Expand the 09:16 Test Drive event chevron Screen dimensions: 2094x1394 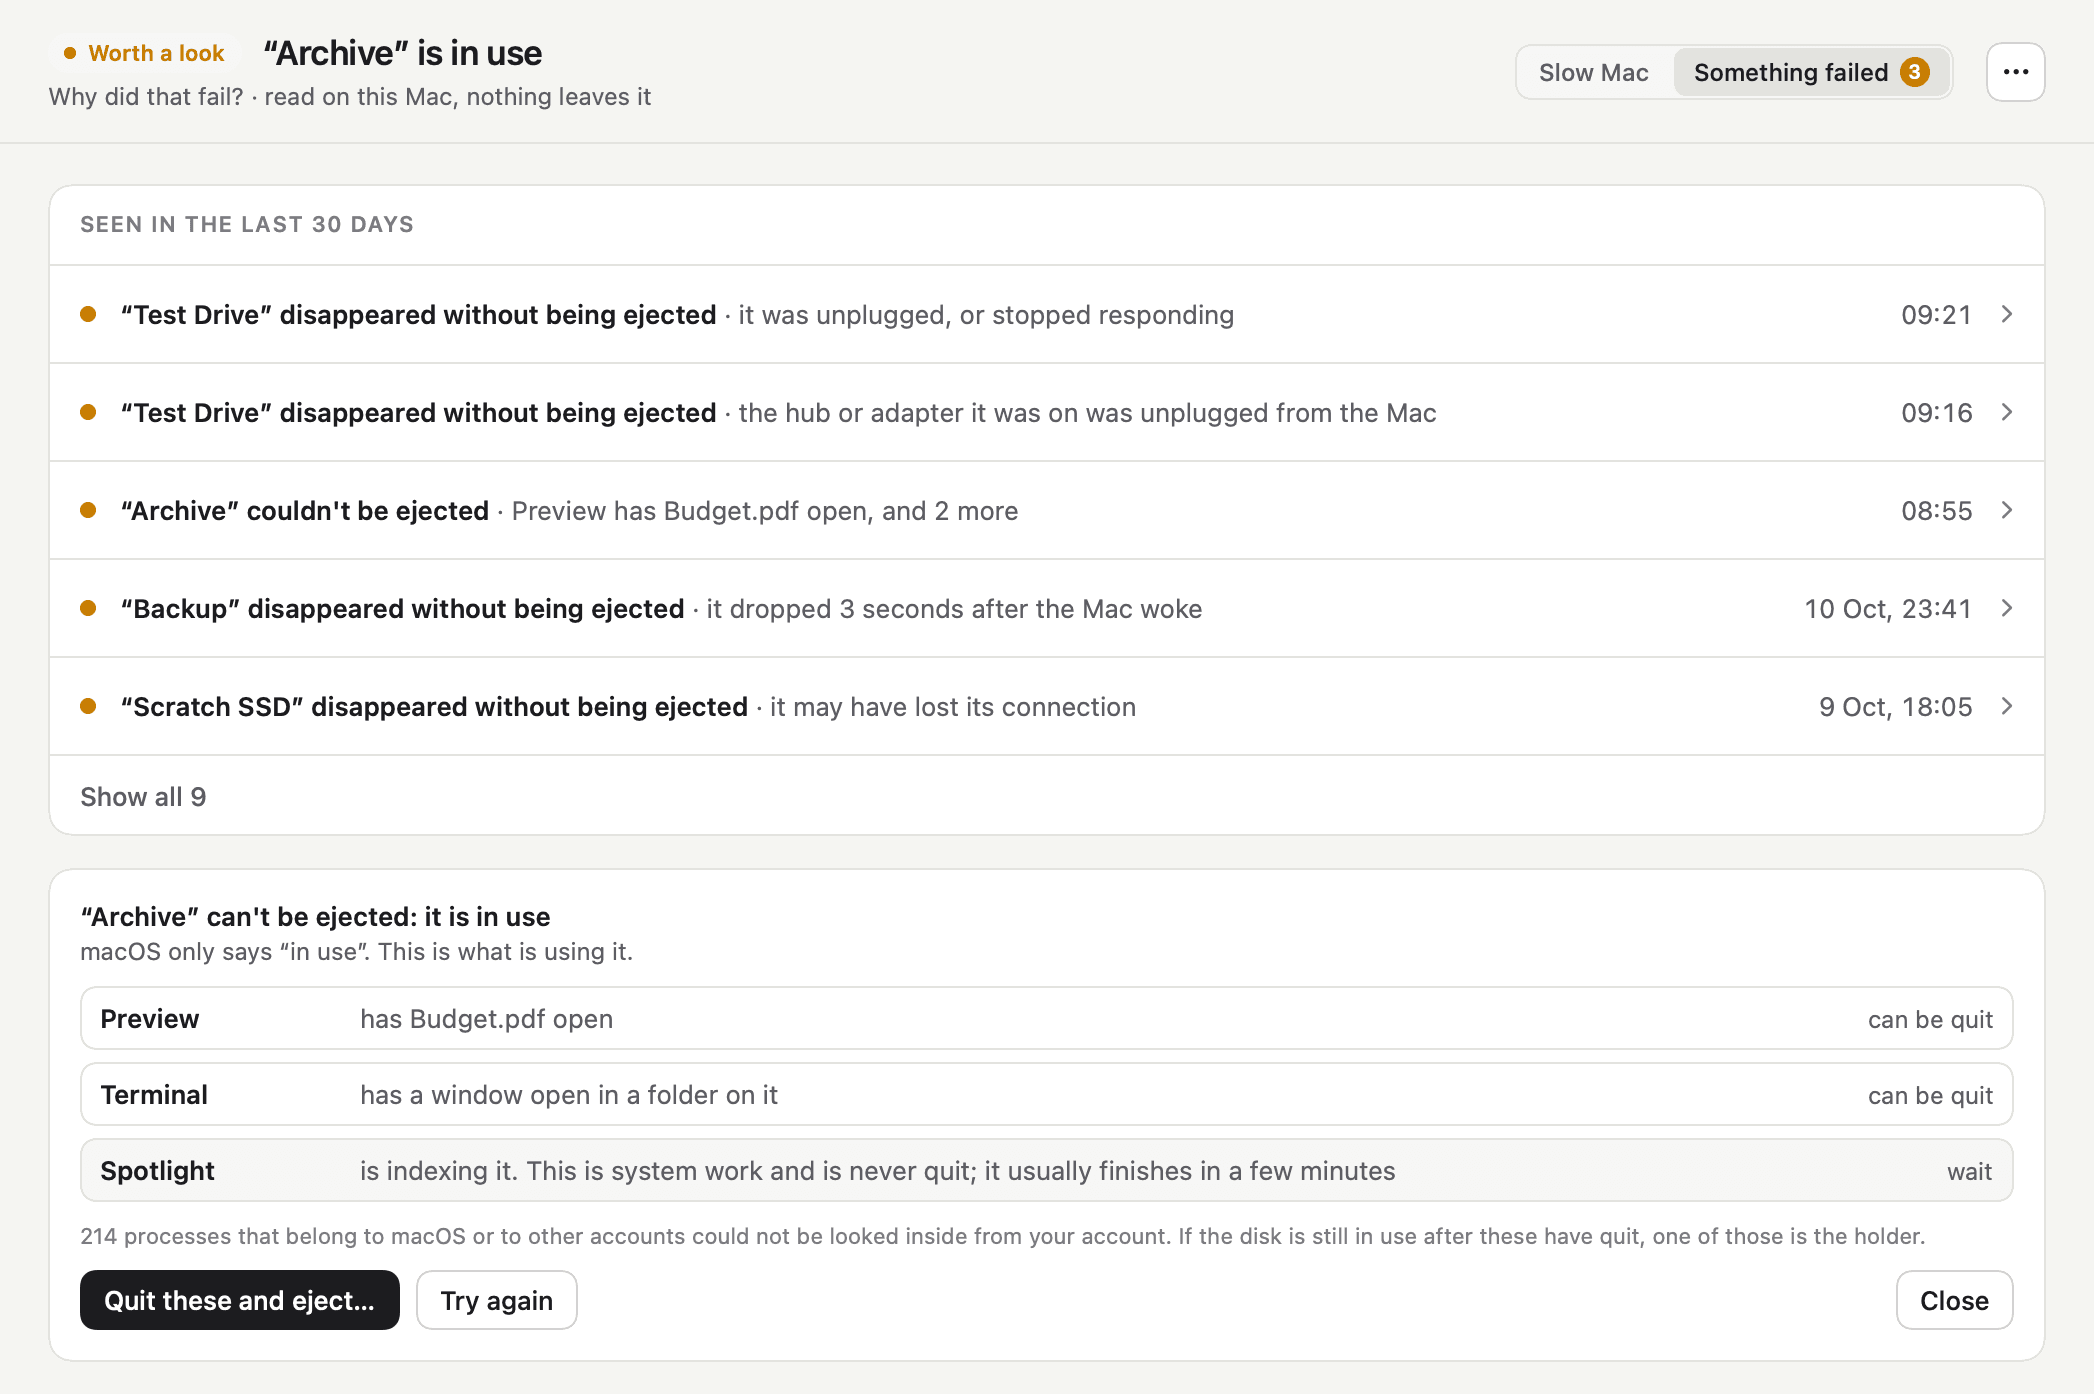[x=2006, y=412]
